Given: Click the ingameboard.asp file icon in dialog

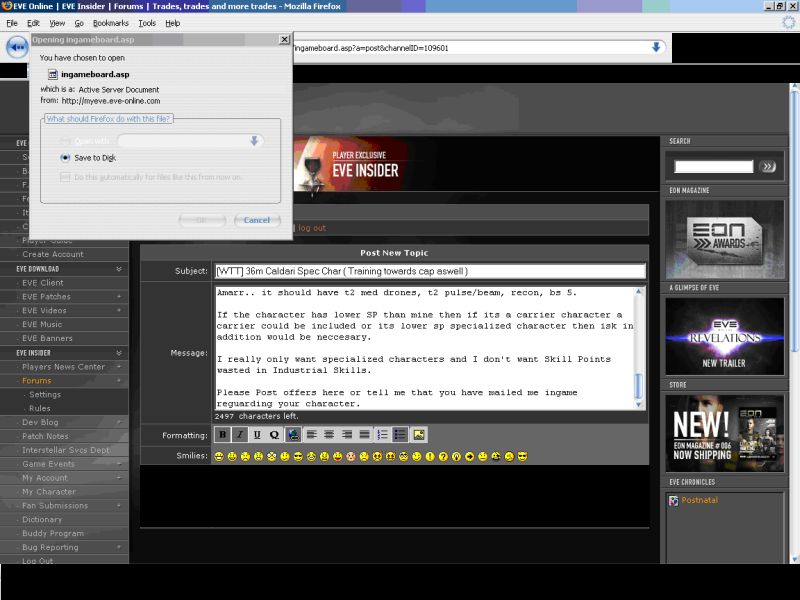Looking at the screenshot, I should tap(53, 74).
